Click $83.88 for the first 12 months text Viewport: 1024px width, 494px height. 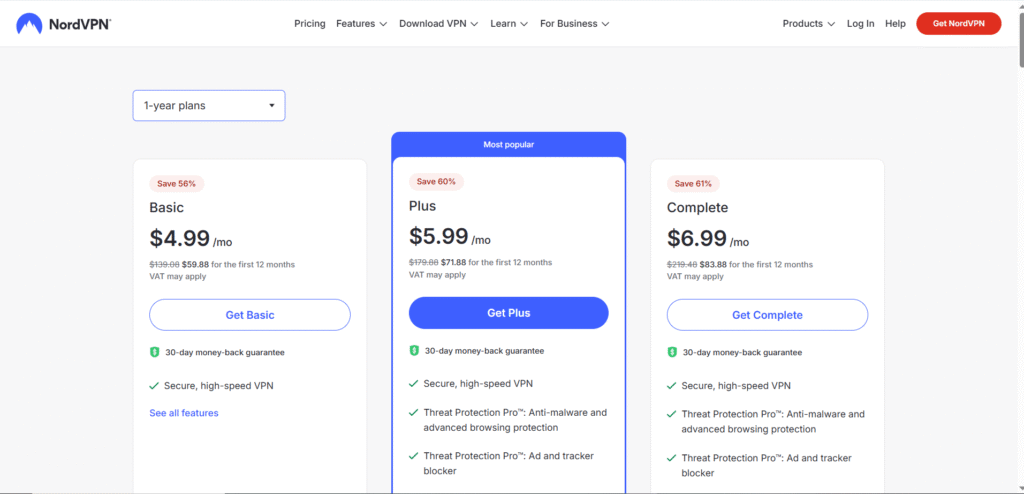click(x=756, y=265)
